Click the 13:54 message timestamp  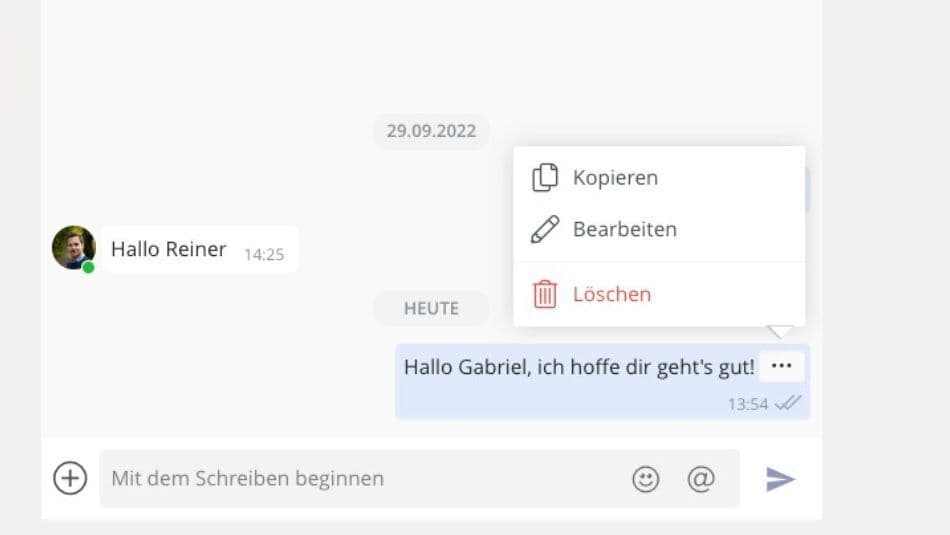click(x=748, y=404)
